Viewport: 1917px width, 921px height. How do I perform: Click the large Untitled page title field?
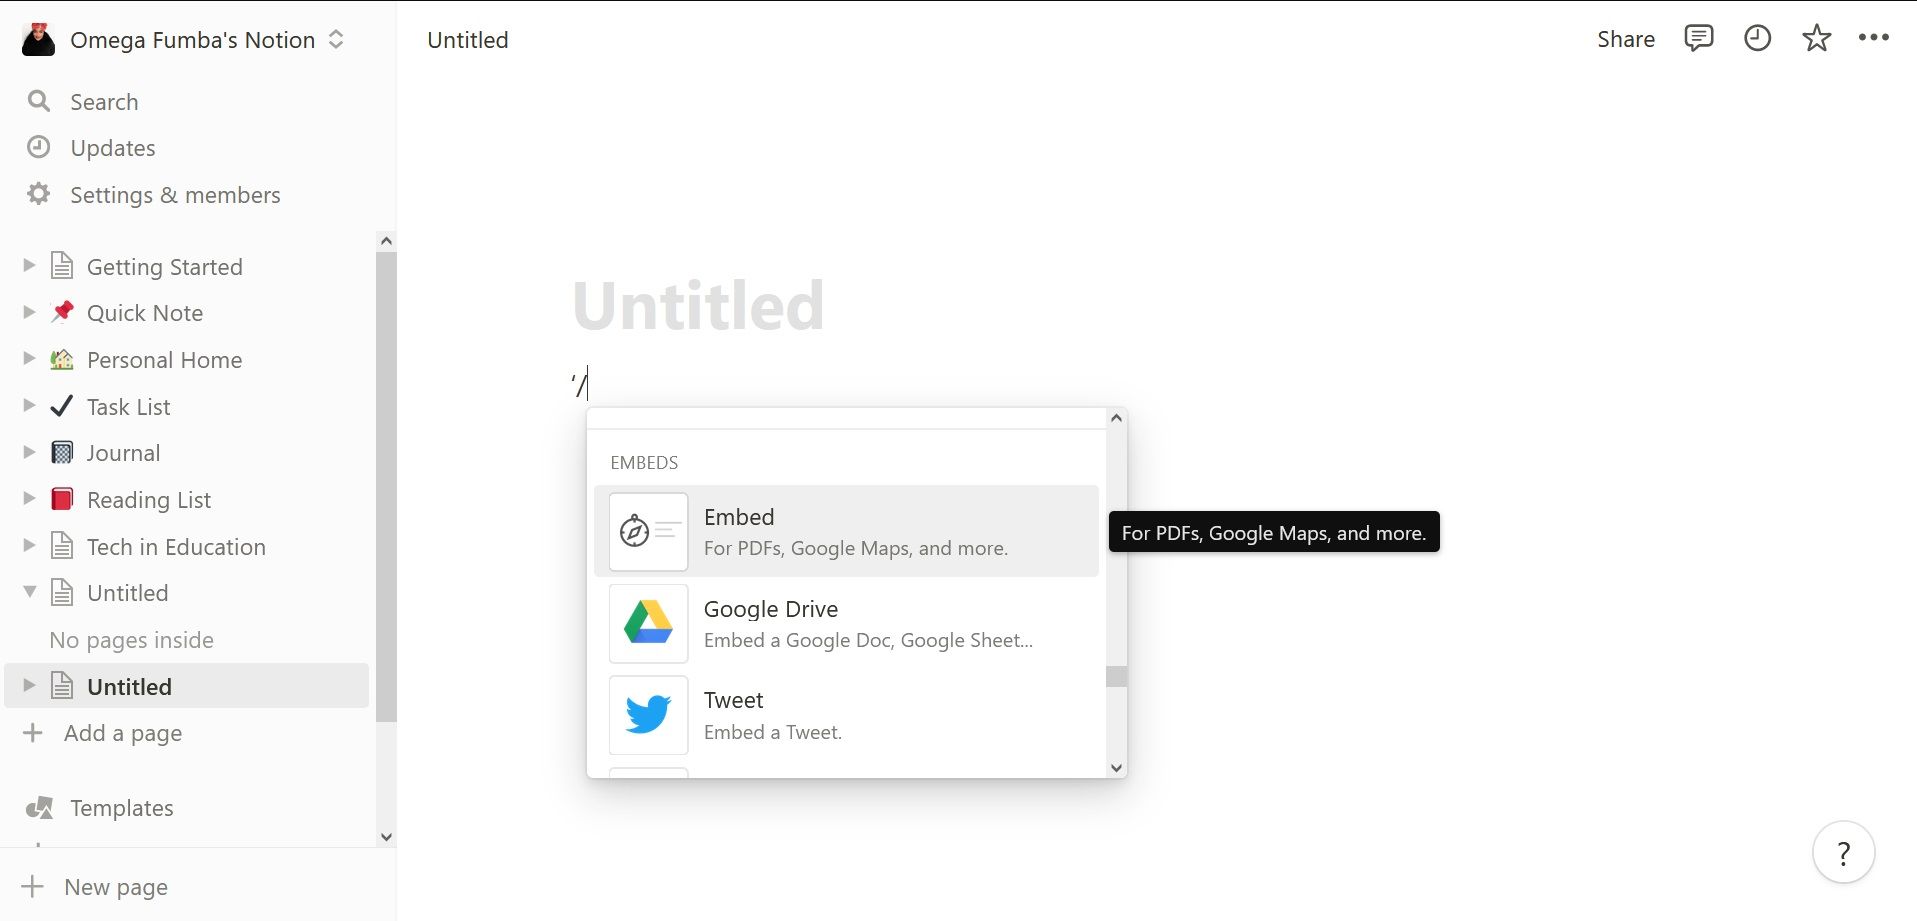[698, 305]
